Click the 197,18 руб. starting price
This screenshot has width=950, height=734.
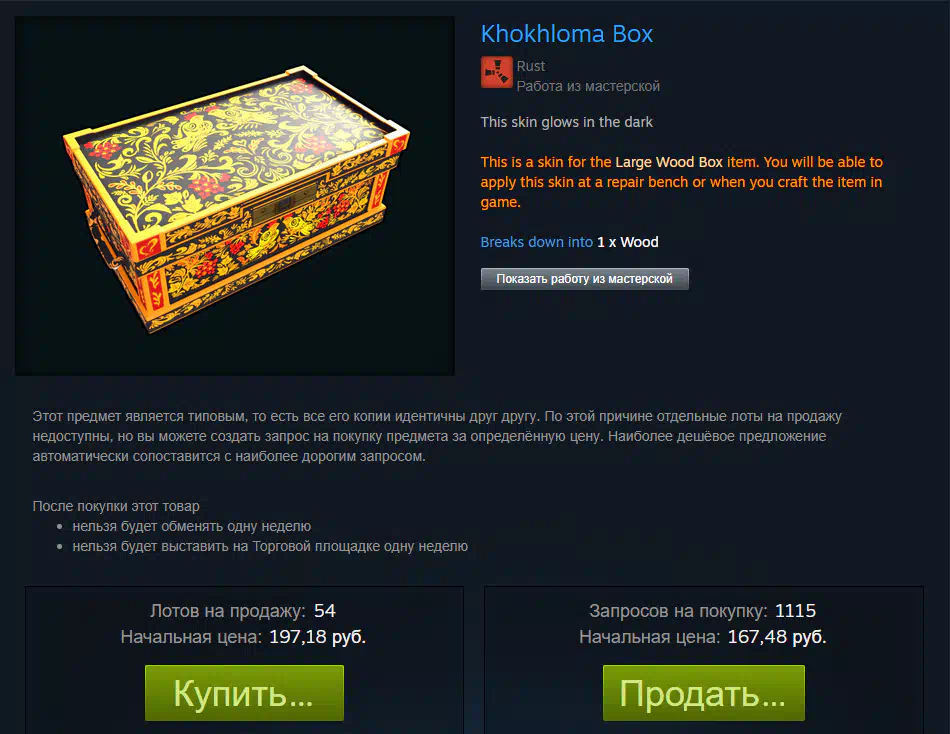click(317, 637)
